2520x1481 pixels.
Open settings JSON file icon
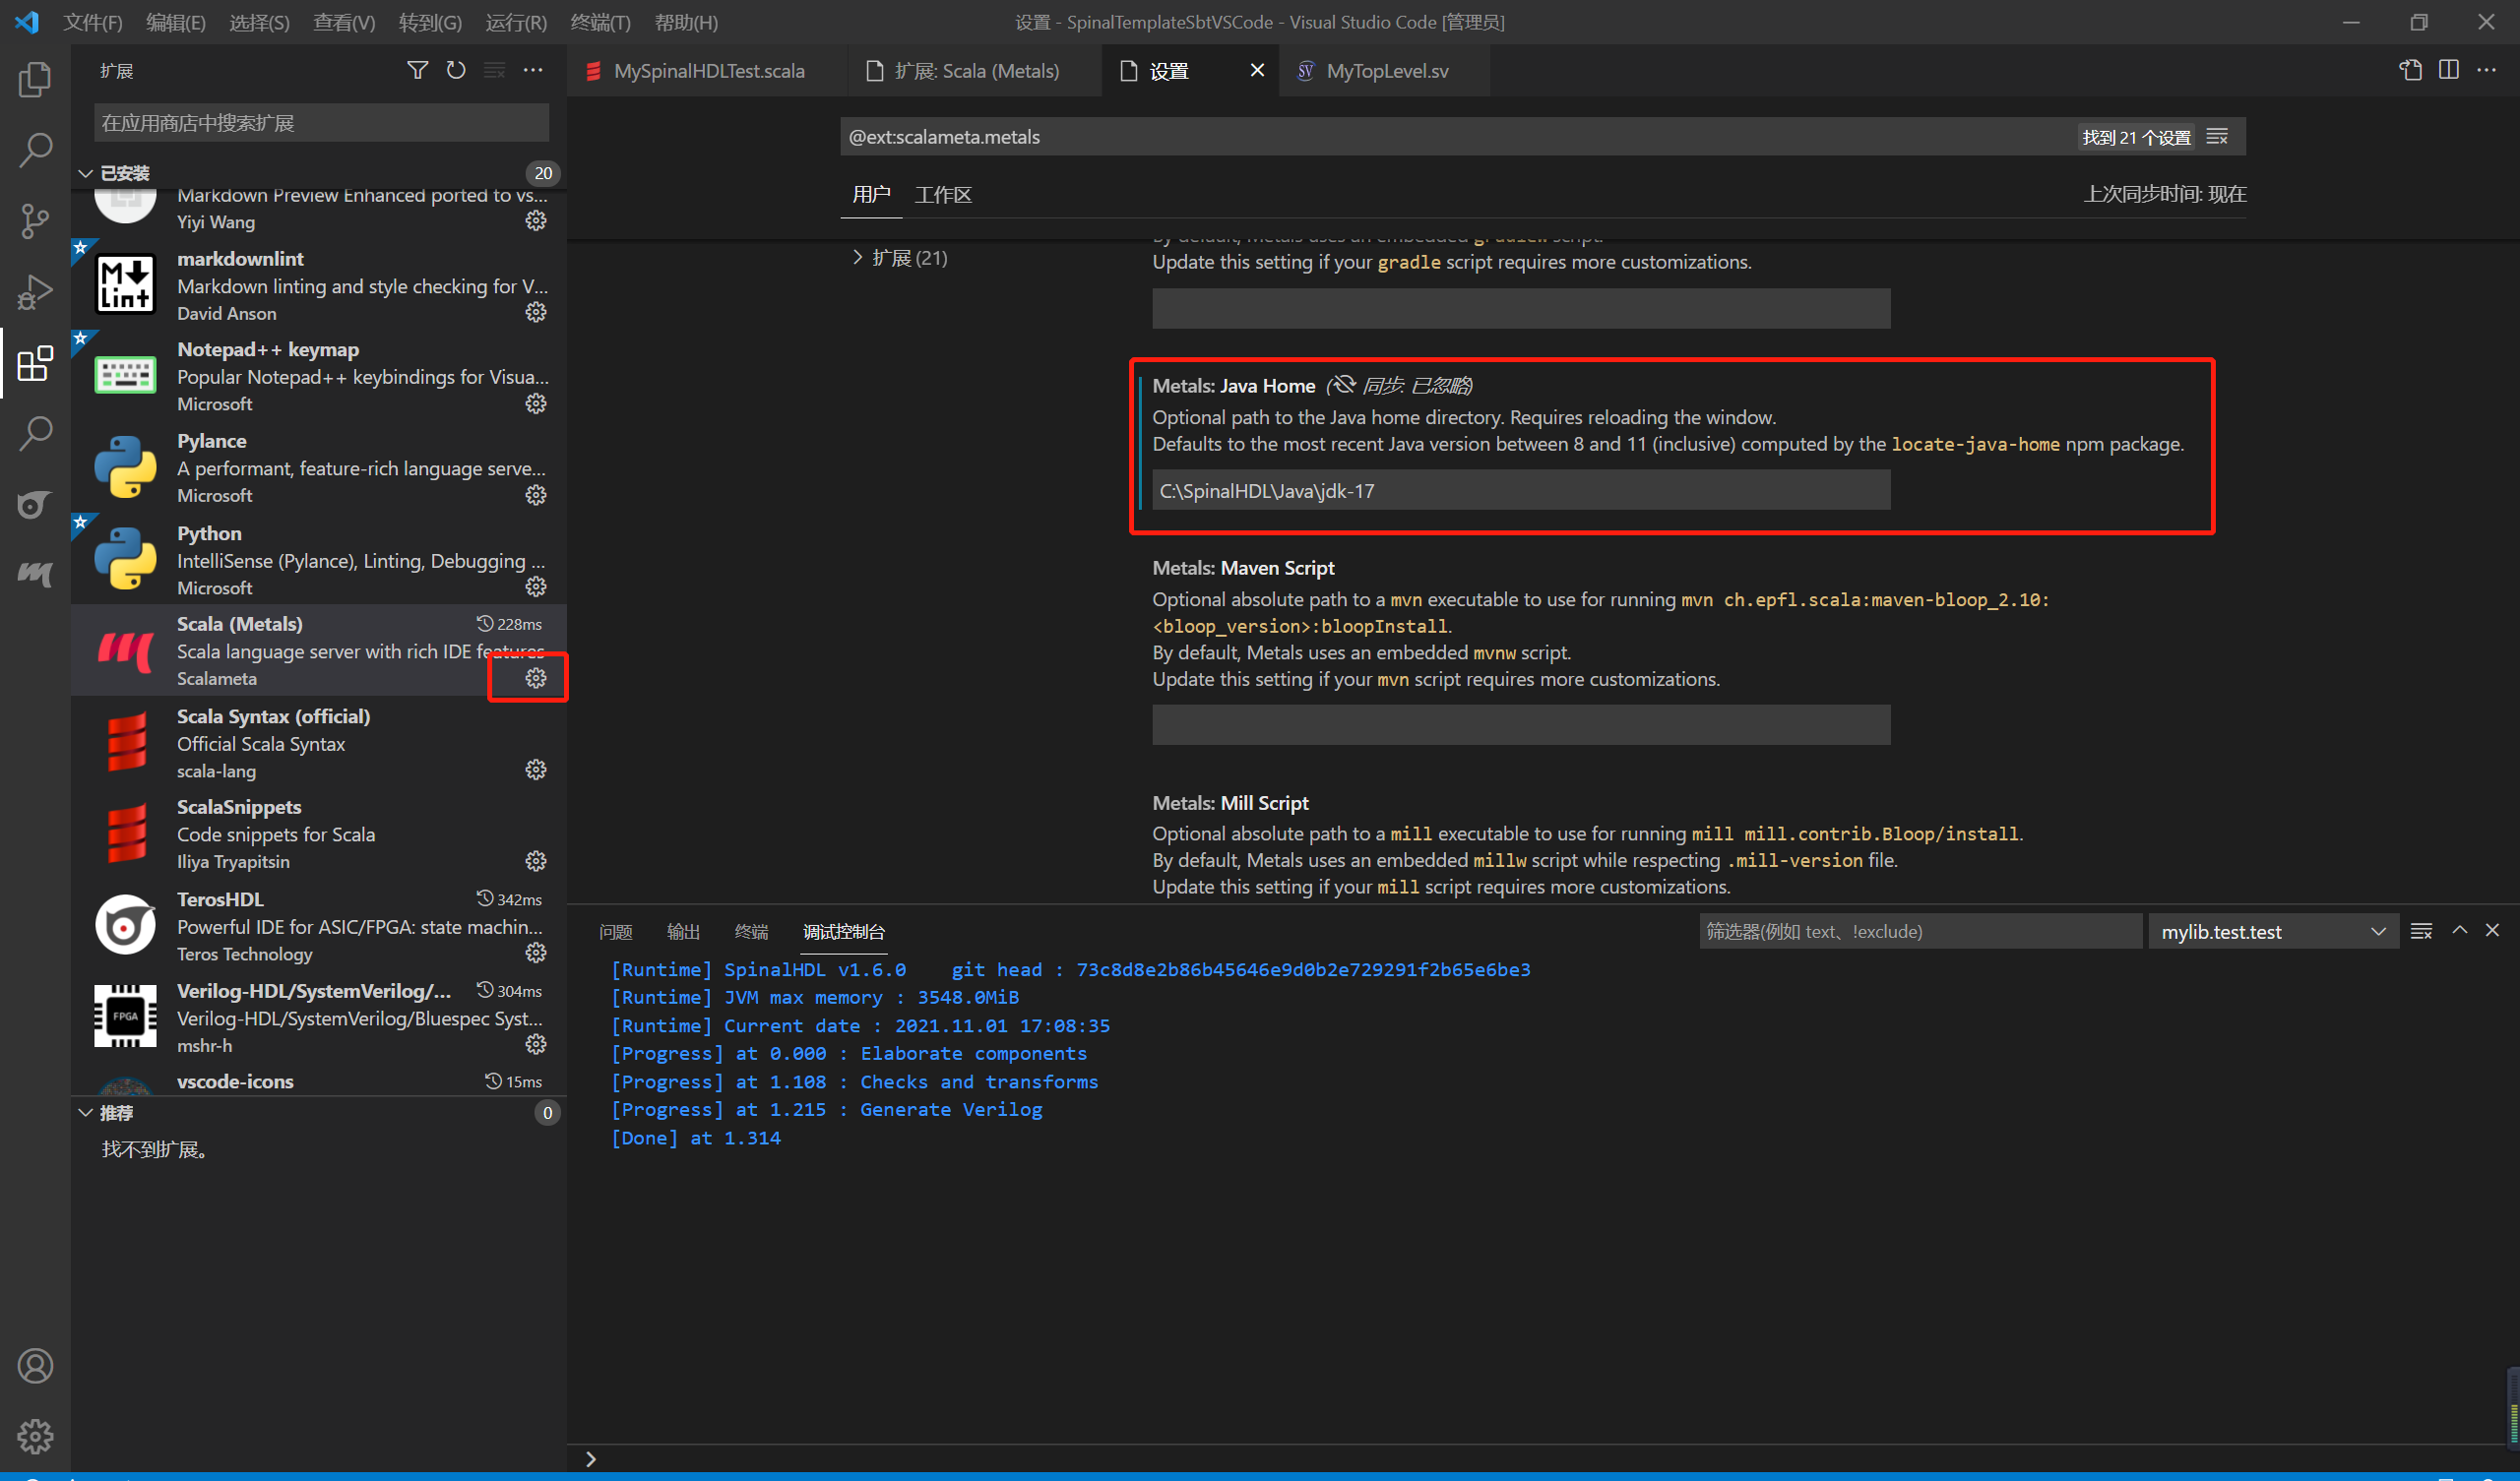click(2410, 70)
